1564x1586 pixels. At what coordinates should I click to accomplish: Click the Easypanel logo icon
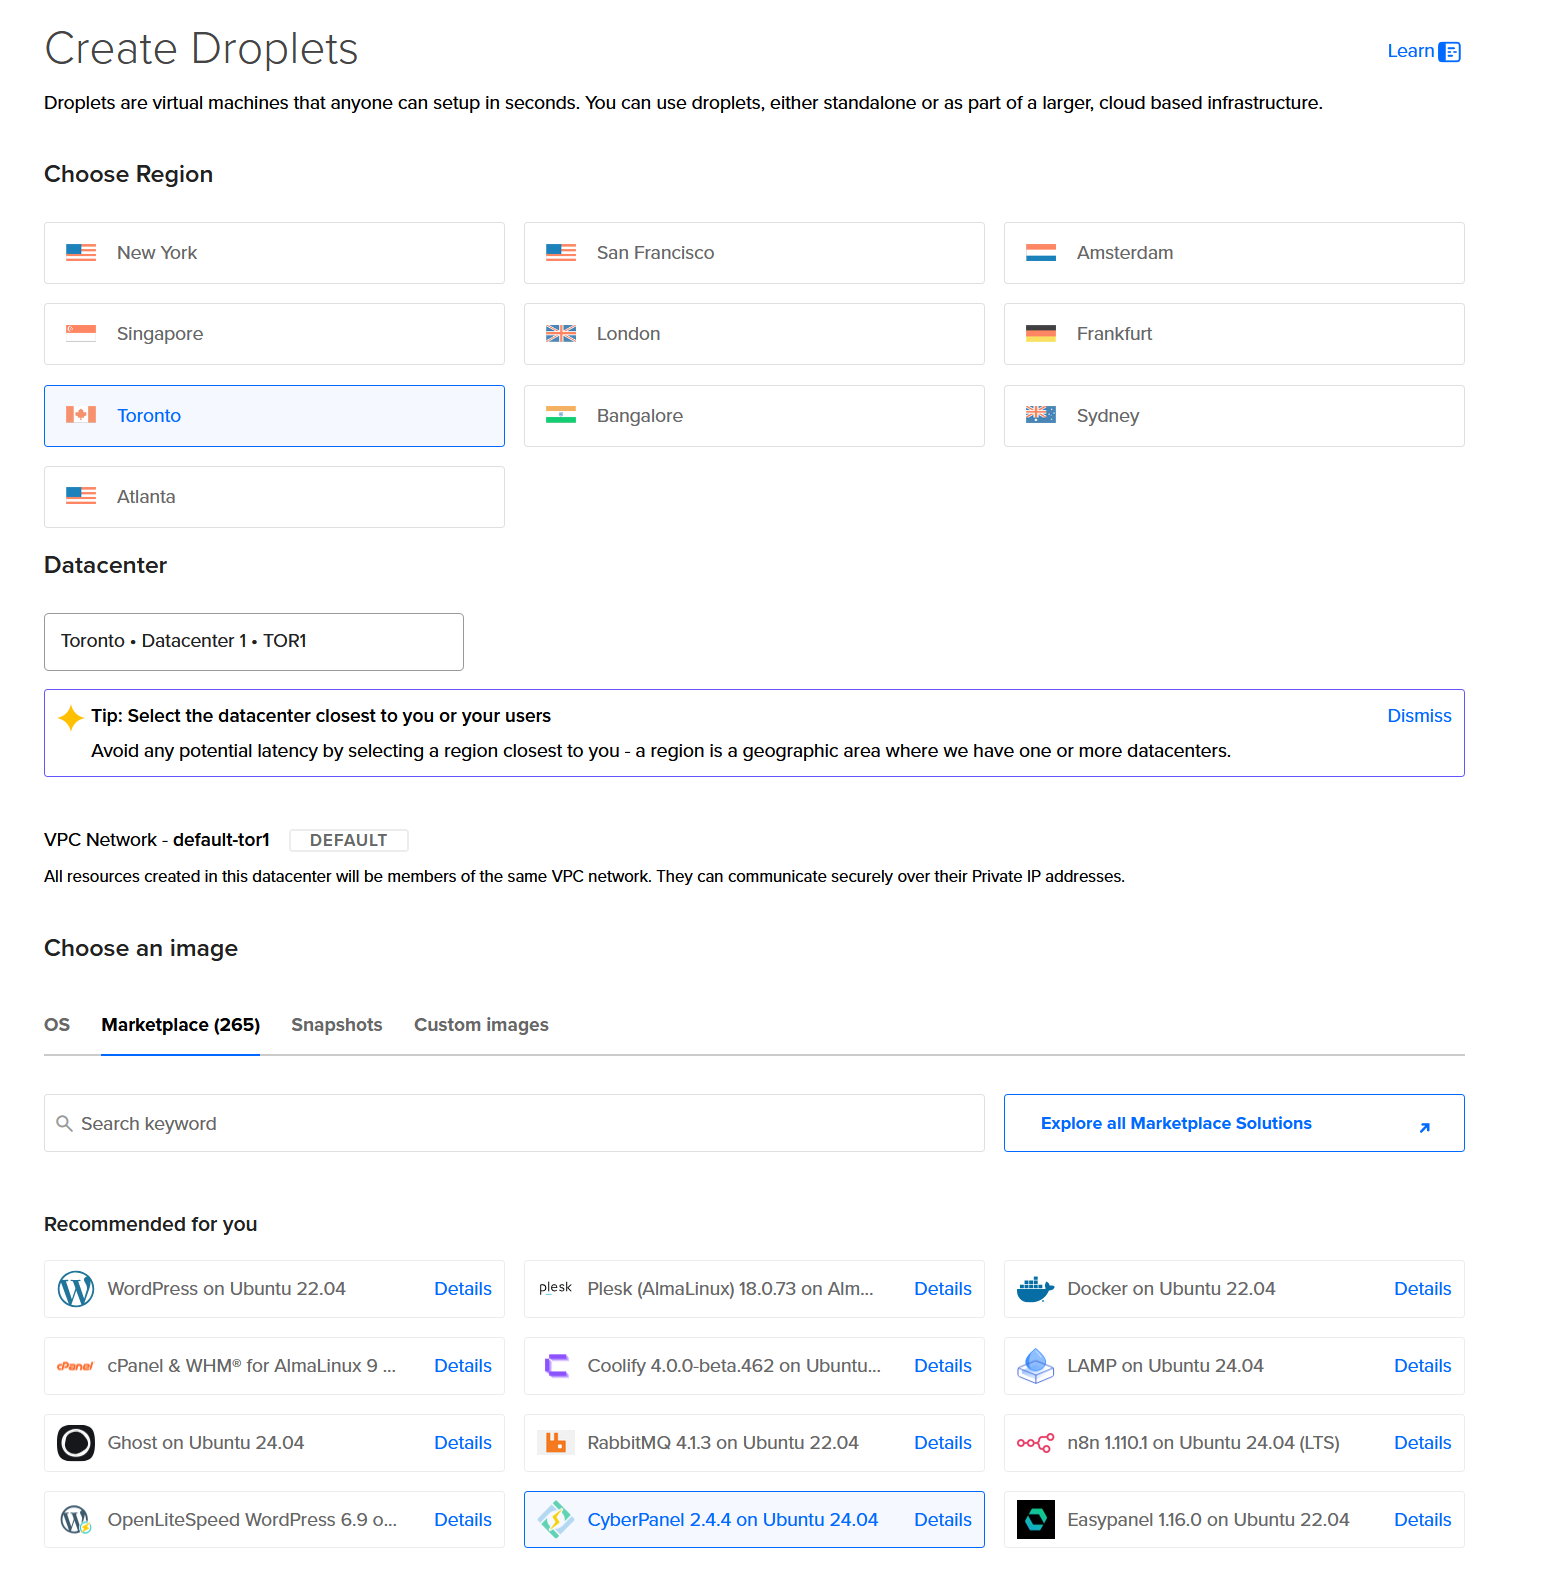tap(1035, 1520)
